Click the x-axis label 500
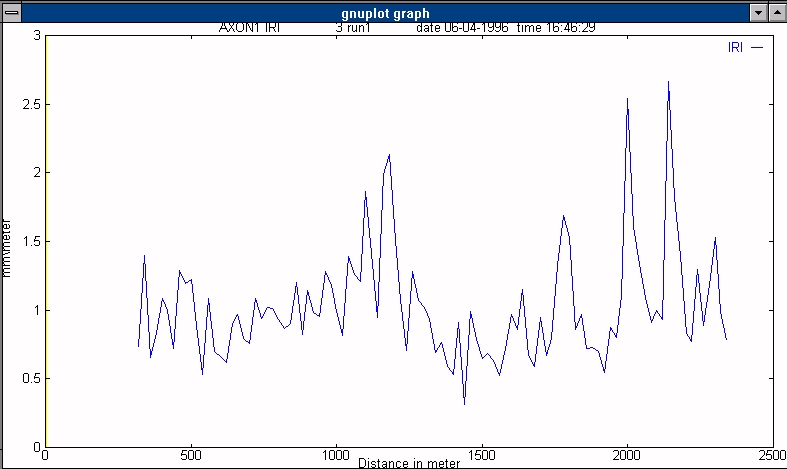 pyautogui.click(x=191, y=455)
